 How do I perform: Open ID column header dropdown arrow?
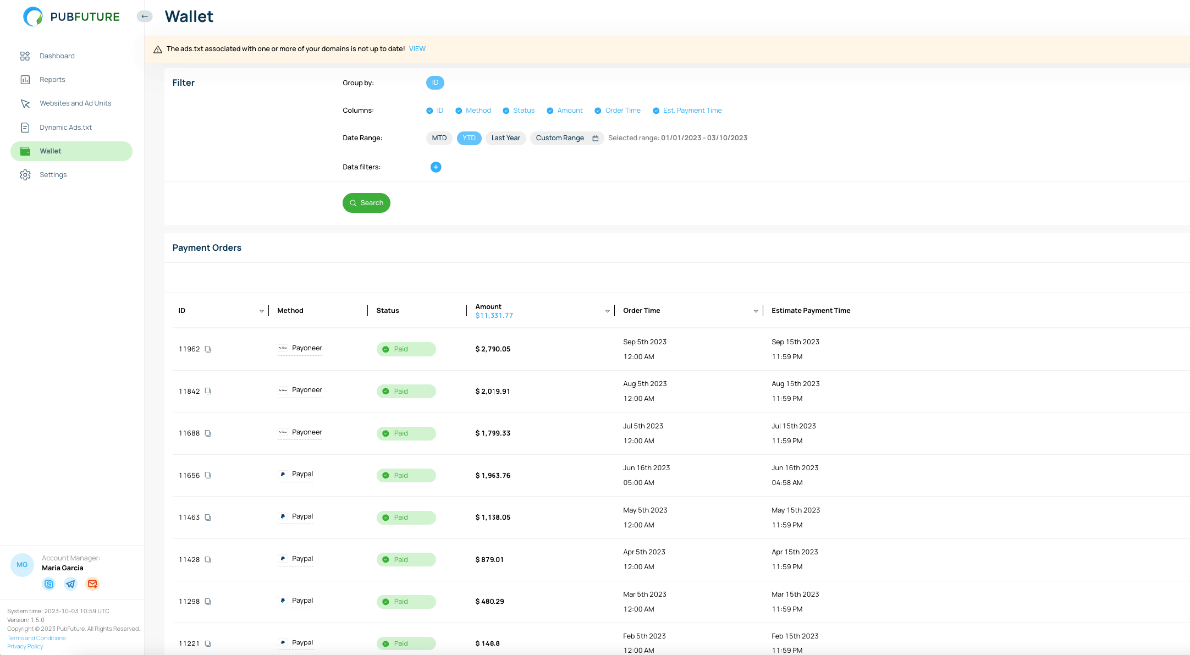tap(262, 311)
